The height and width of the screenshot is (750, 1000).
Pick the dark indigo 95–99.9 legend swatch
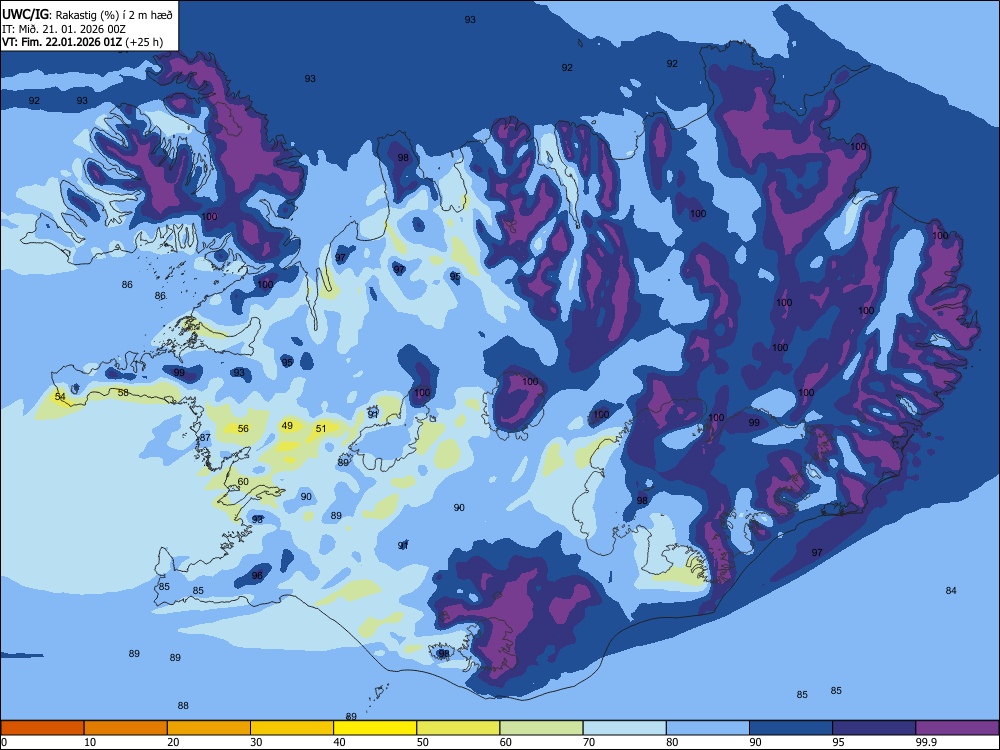click(874, 728)
